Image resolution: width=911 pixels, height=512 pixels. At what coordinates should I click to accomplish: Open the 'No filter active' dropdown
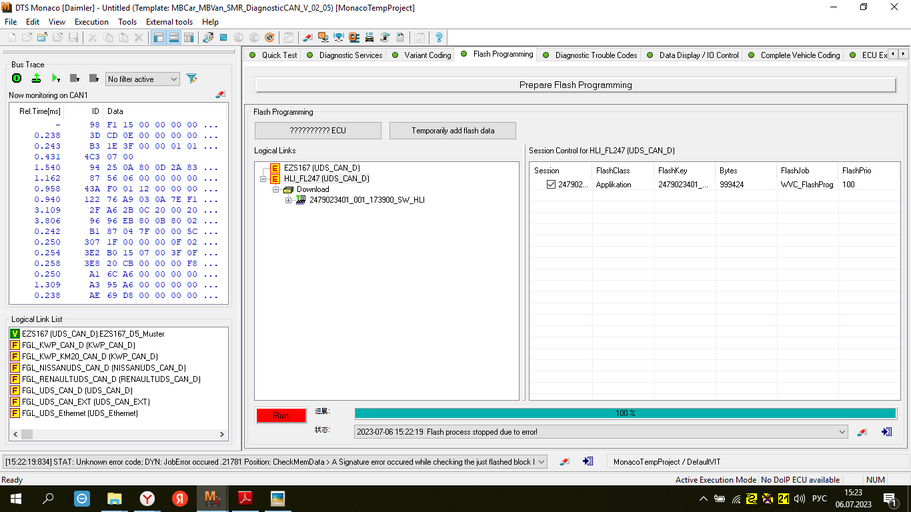click(142, 79)
